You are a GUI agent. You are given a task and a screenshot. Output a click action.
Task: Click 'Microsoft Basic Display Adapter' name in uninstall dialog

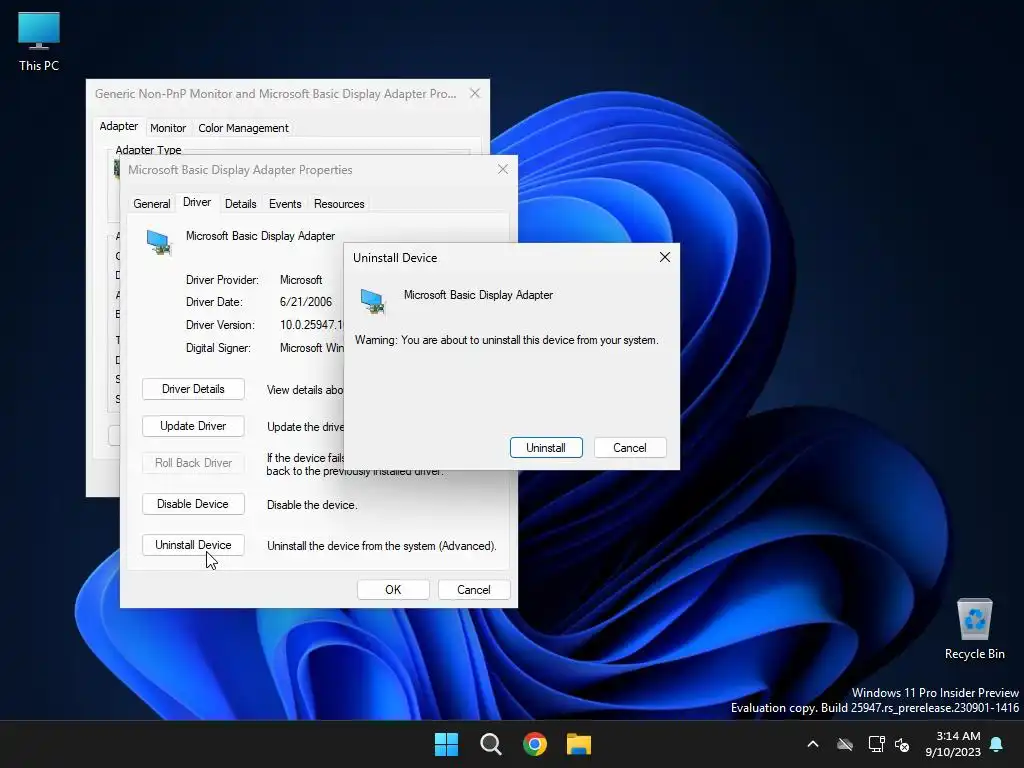(x=478, y=295)
